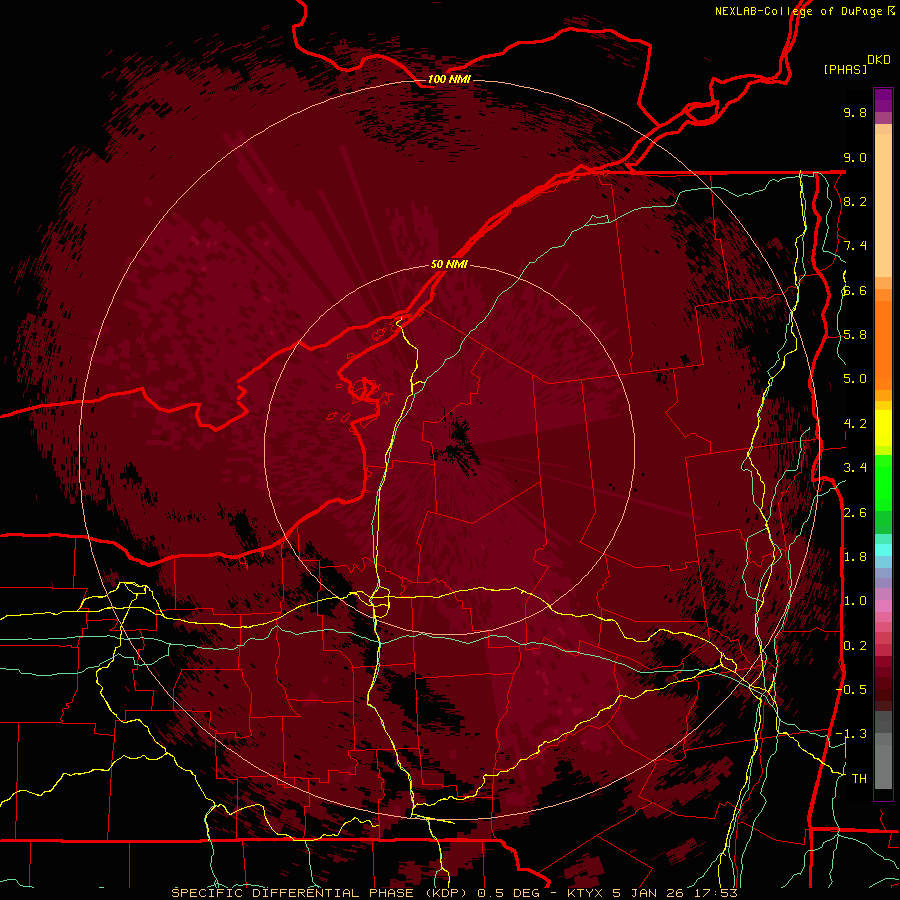Click the 6.6 scale value
Screen dimensions: 900x900
click(855, 290)
